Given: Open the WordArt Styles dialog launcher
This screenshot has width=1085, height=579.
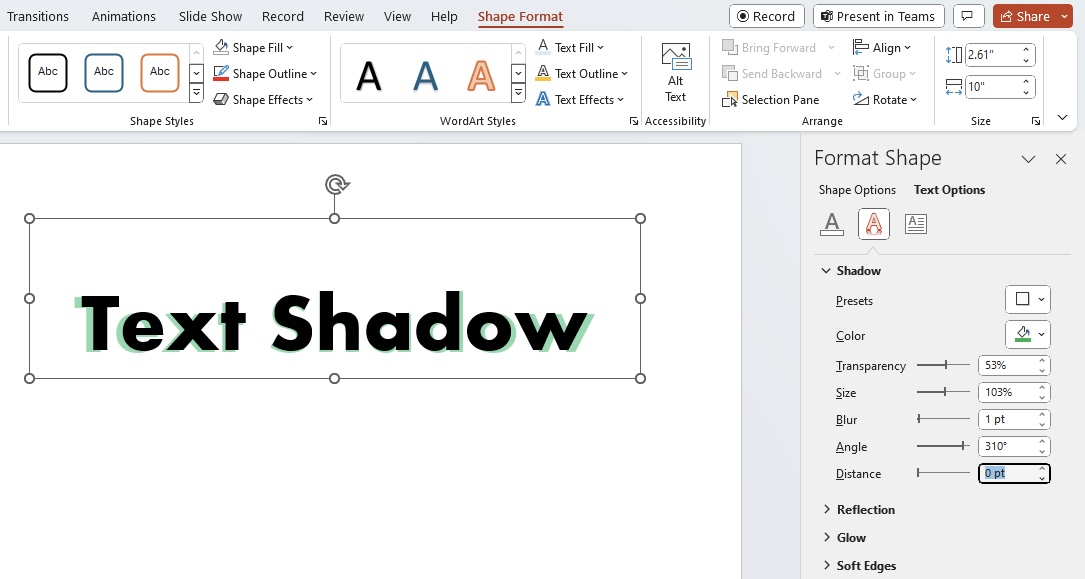Looking at the screenshot, I should point(634,121).
